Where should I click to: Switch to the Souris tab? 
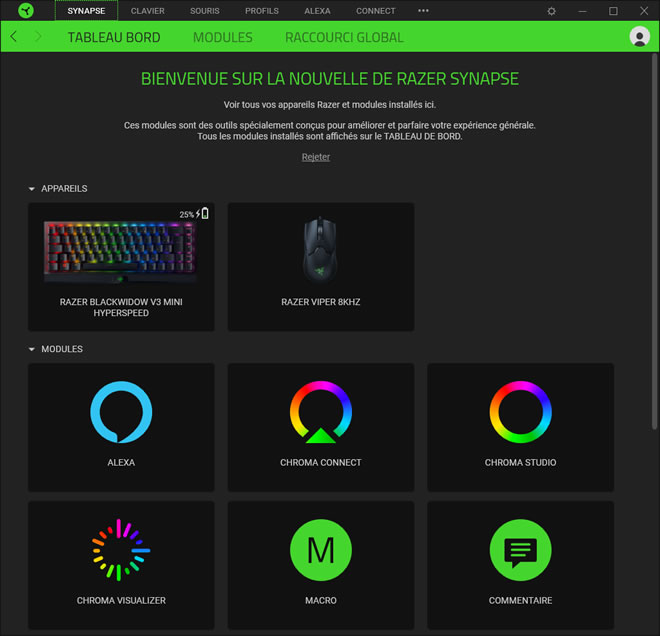coord(205,11)
